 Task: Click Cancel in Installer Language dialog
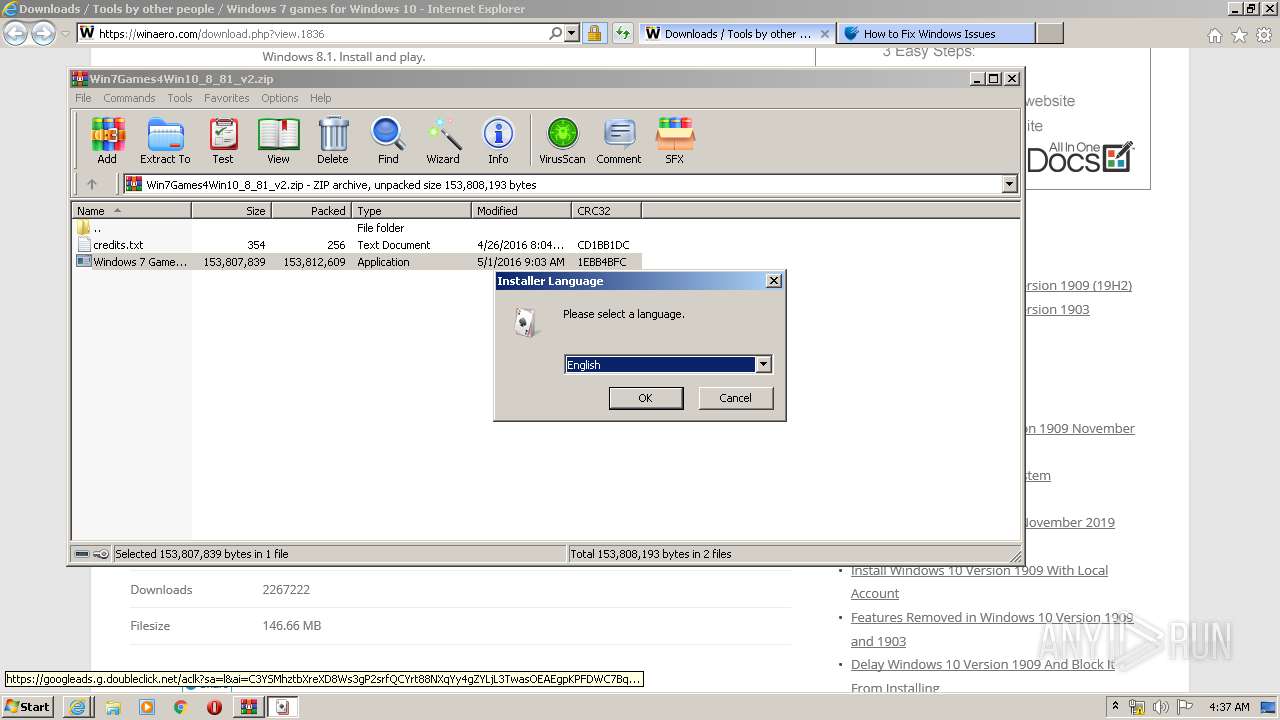pos(735,398)
